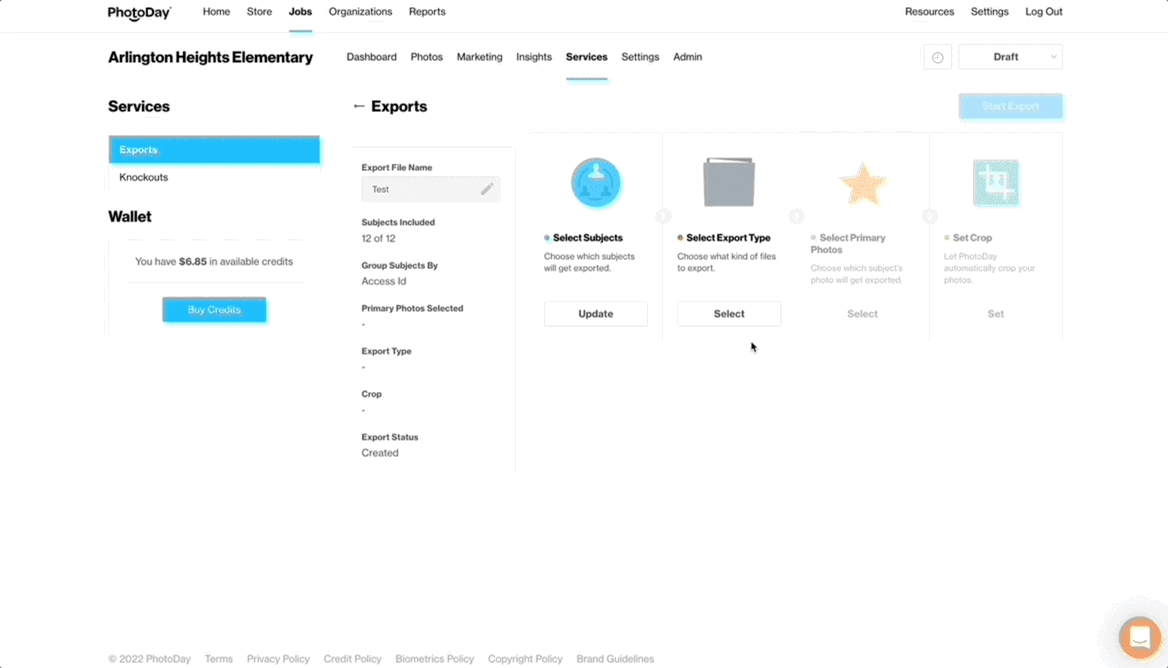Open the chat support bubble
This screenshot has width=1168, height=668.
point(1139,637)
